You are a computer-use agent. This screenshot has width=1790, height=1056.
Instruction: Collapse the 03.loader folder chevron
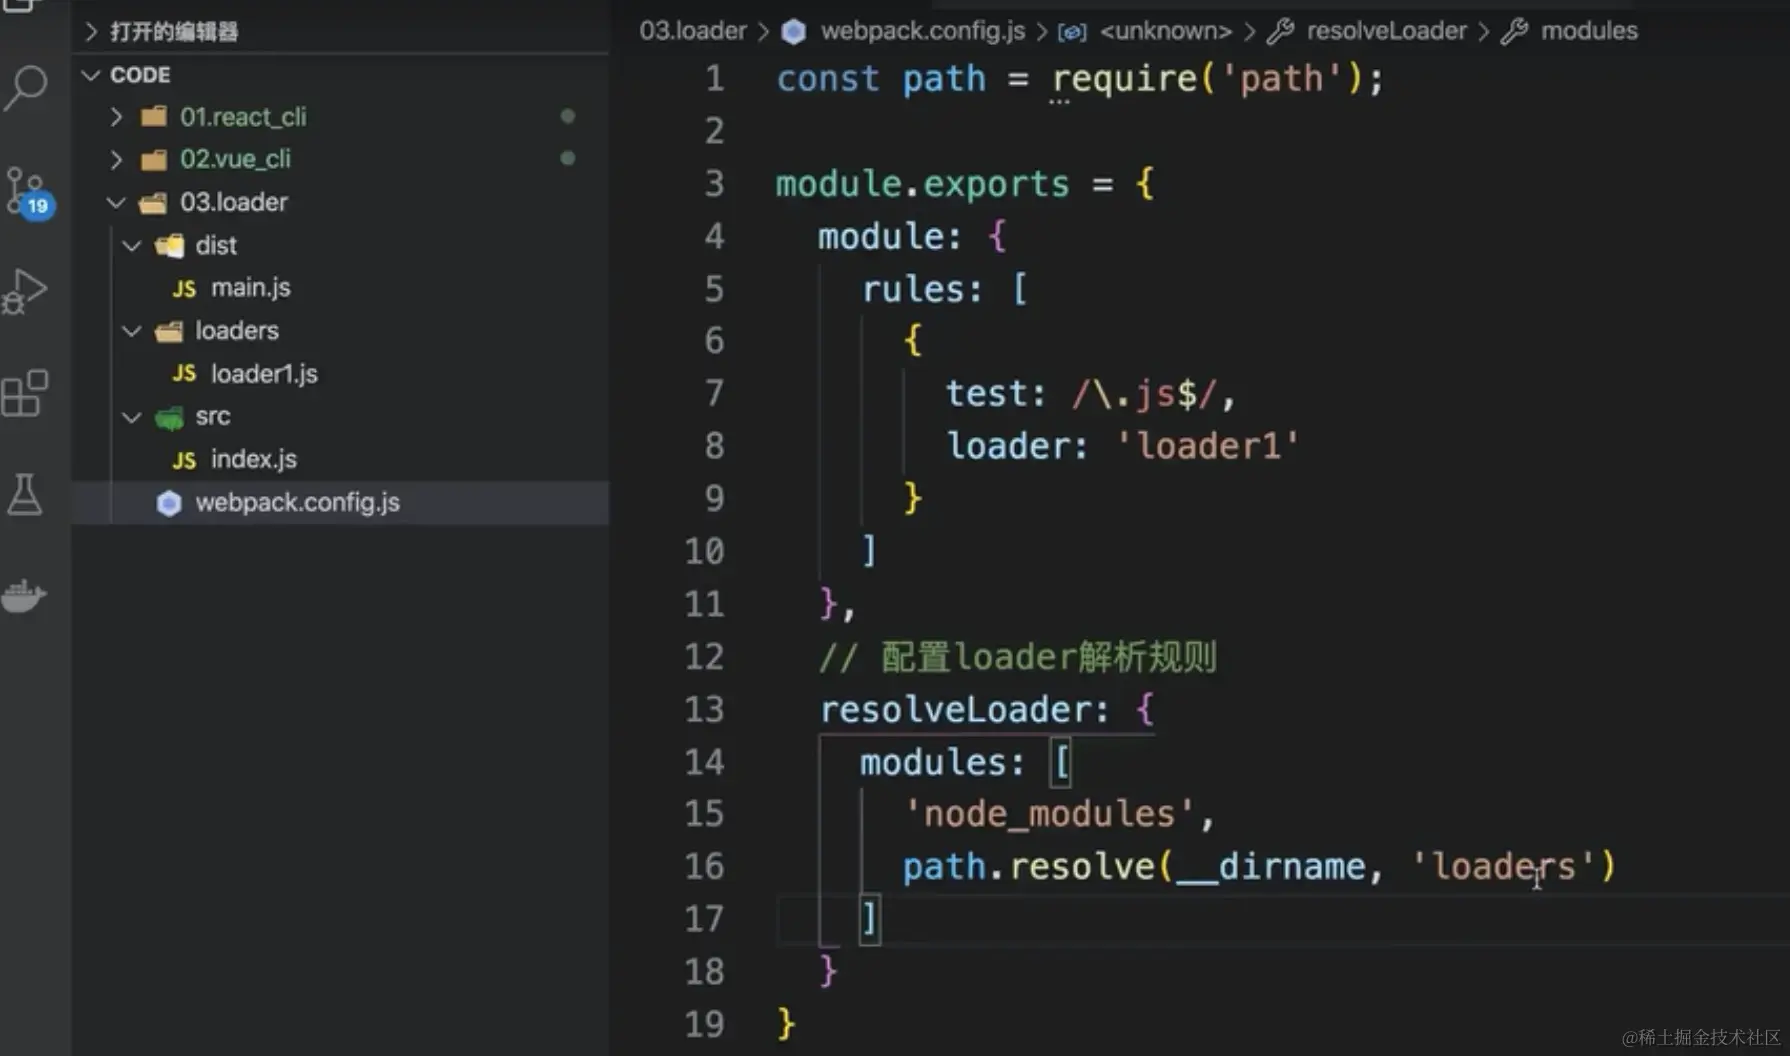116,203
